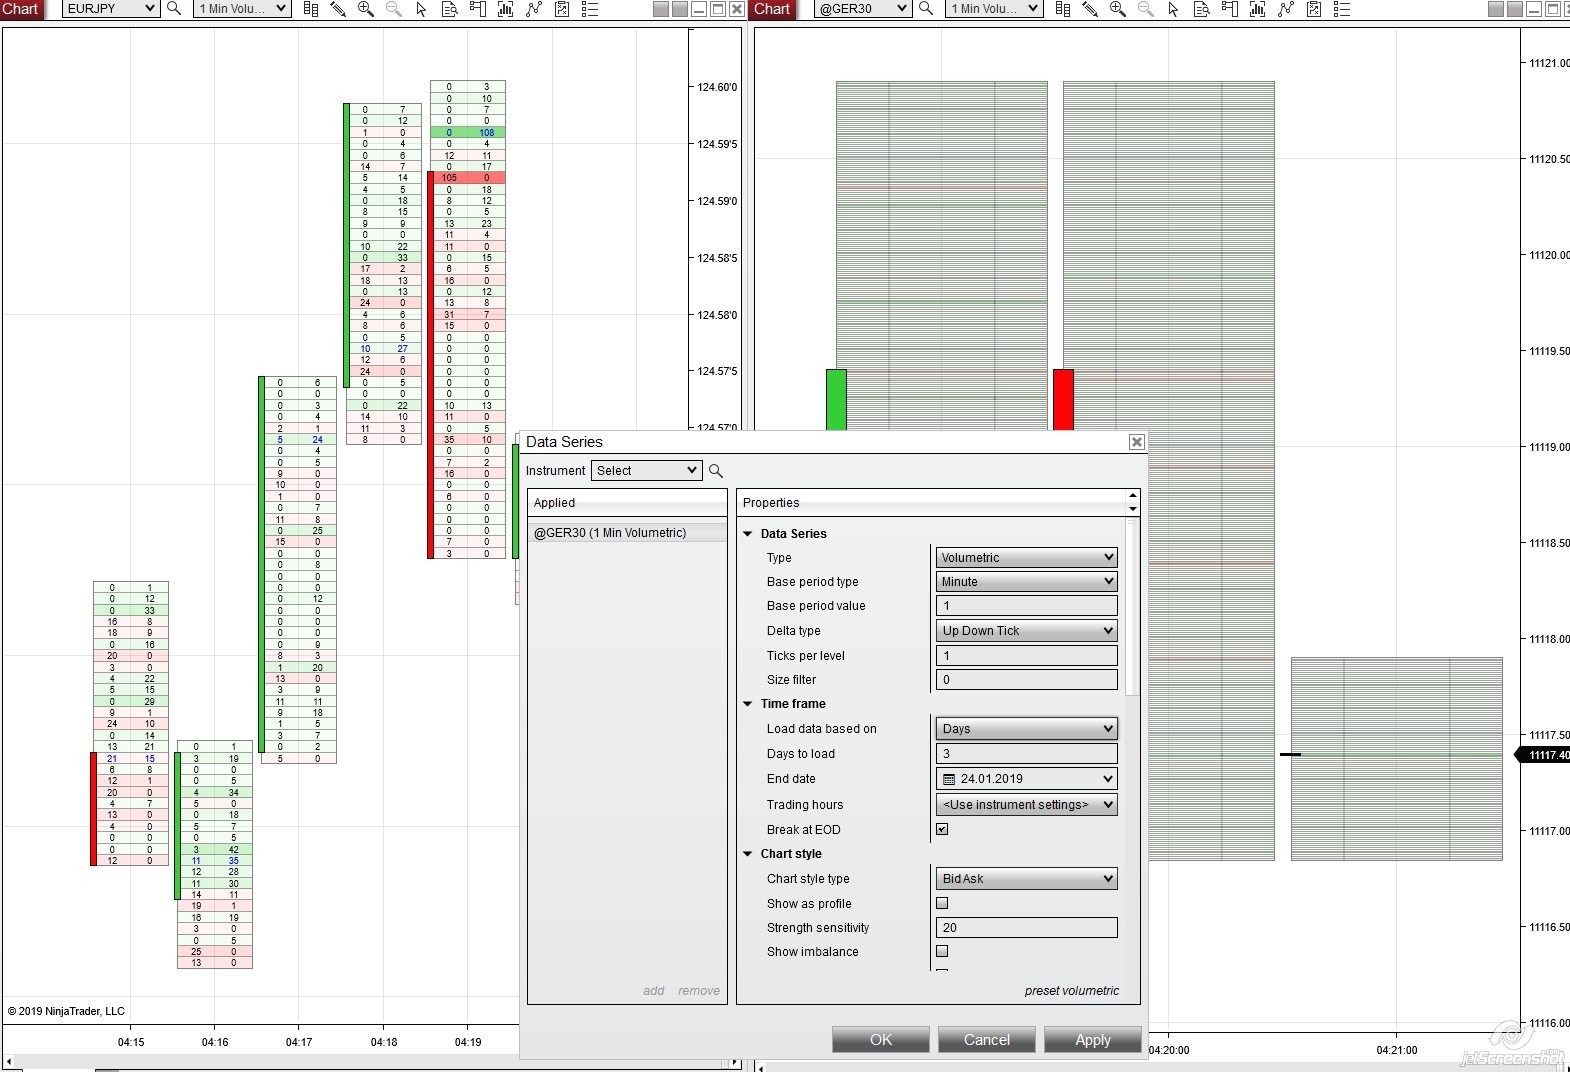Click the preset volumetric link
Screen dimensions: 1570x1072
point(1072,991)
